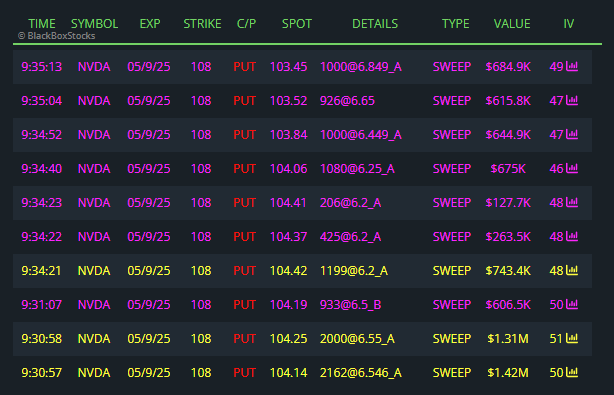Click the $1.31M value cell
The height and width of the screenshot is (395, 614).
(508, 339)
